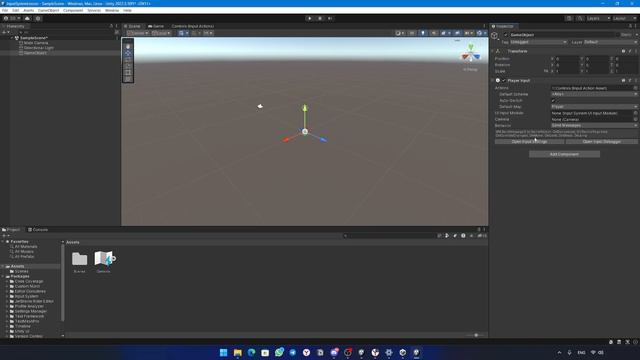
Task: Collapse the SampleScene row in the Hierarchy
Action: (12, 38)
